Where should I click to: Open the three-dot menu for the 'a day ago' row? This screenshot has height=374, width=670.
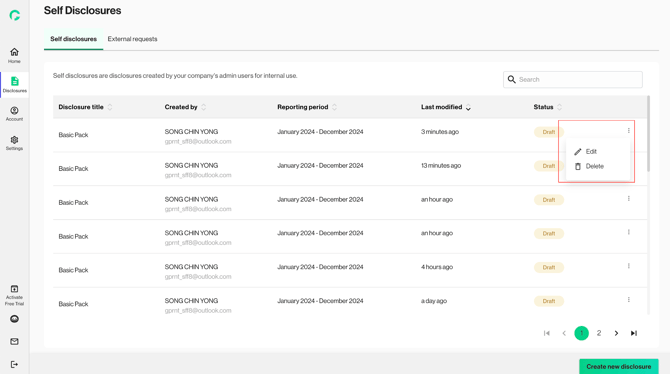629,300
